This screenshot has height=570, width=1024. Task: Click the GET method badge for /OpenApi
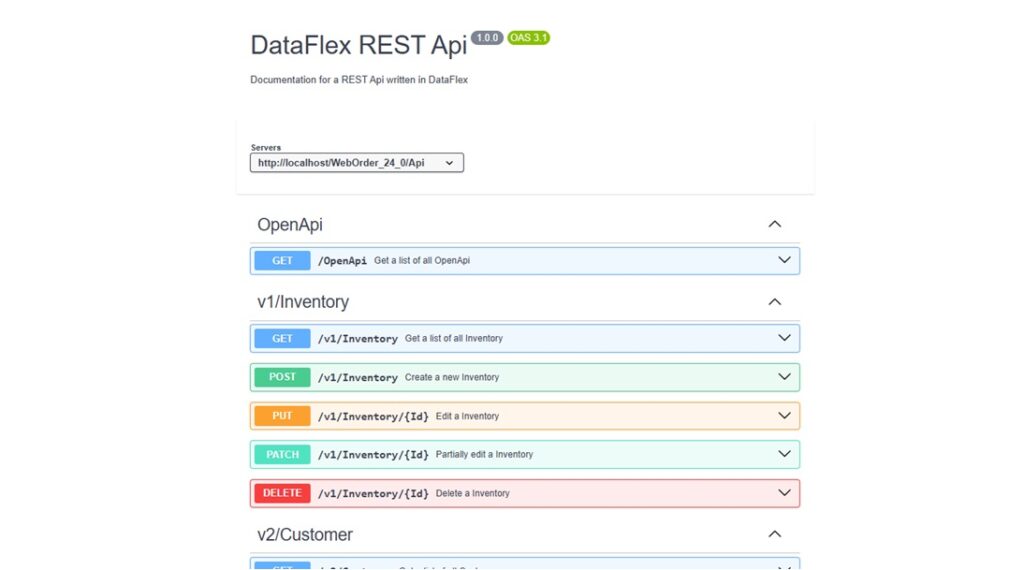[x=283, y=261]
